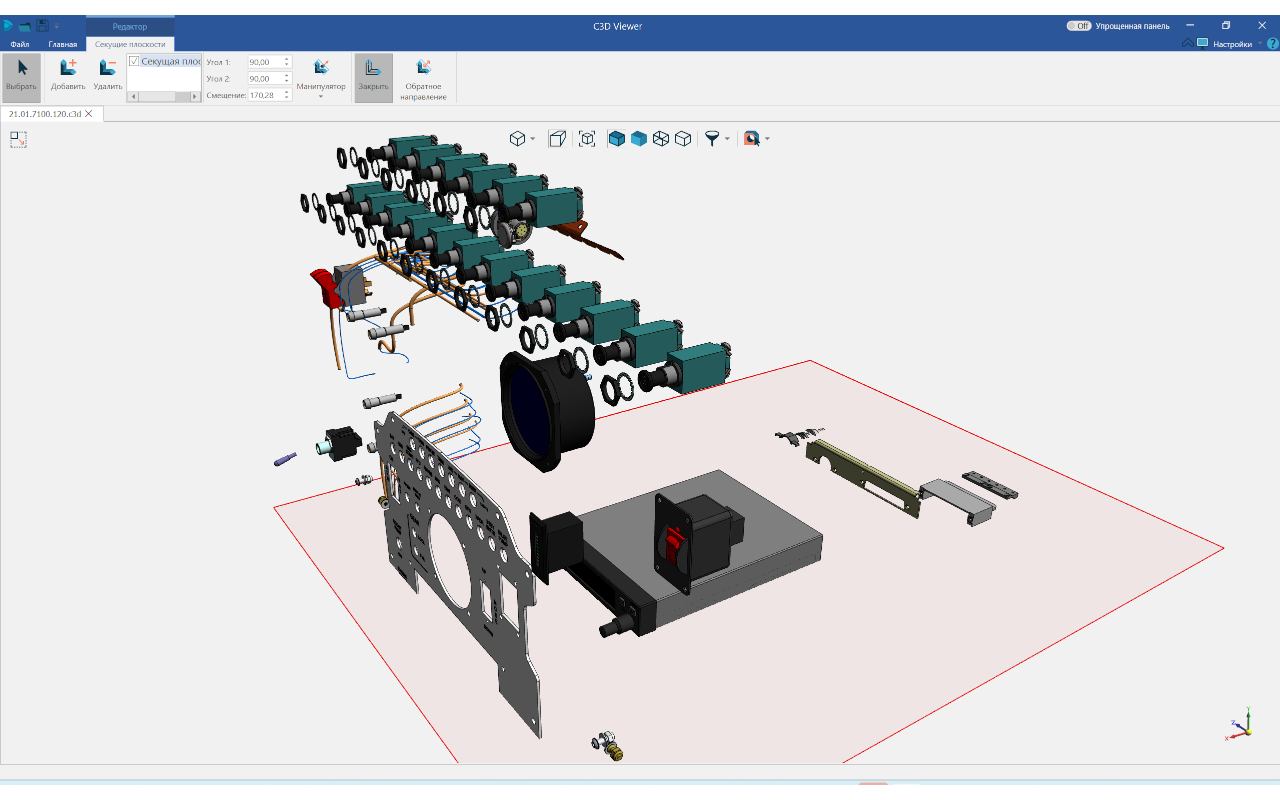This screenshot has width=1280, height=800.
Task: Click the section view tool icon
Action: pos(751,139)
